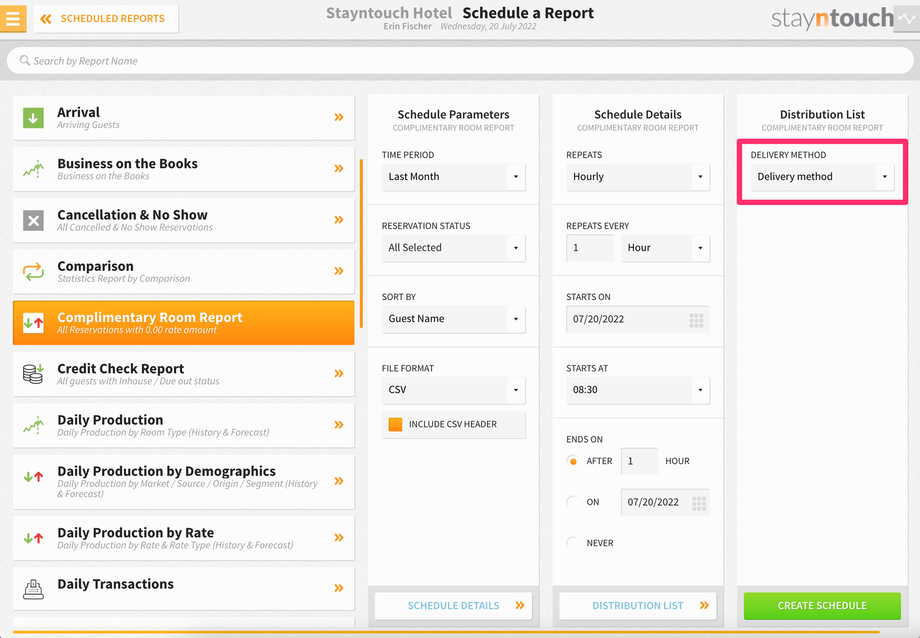Click the Ends On date field

[665, 502]
